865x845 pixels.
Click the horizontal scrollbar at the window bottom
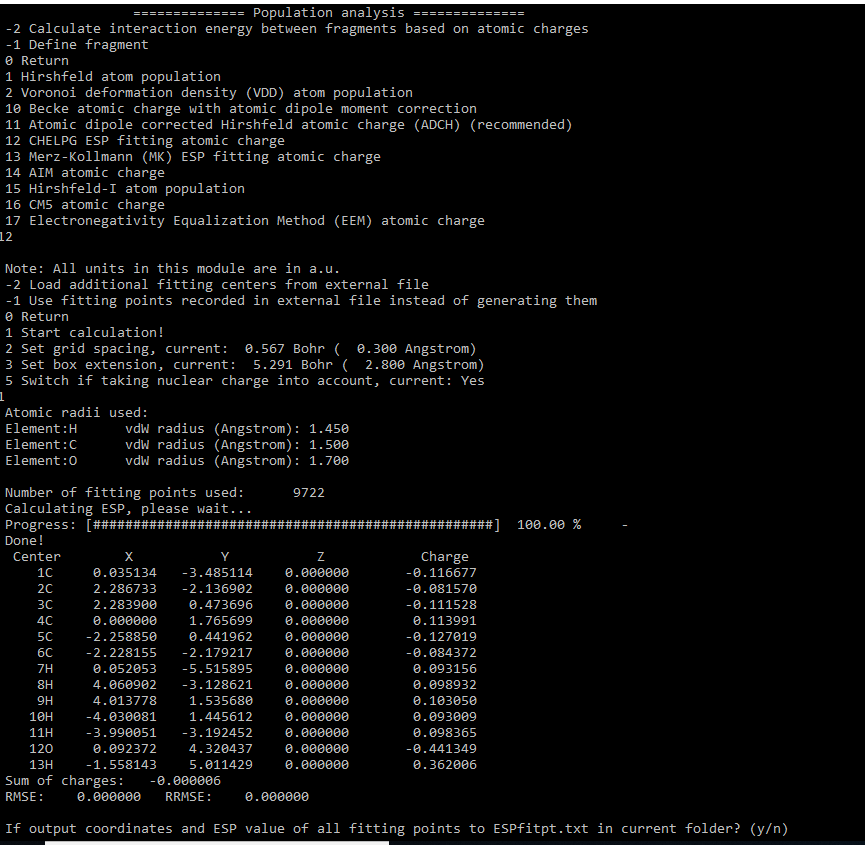[x=217, y=843]
